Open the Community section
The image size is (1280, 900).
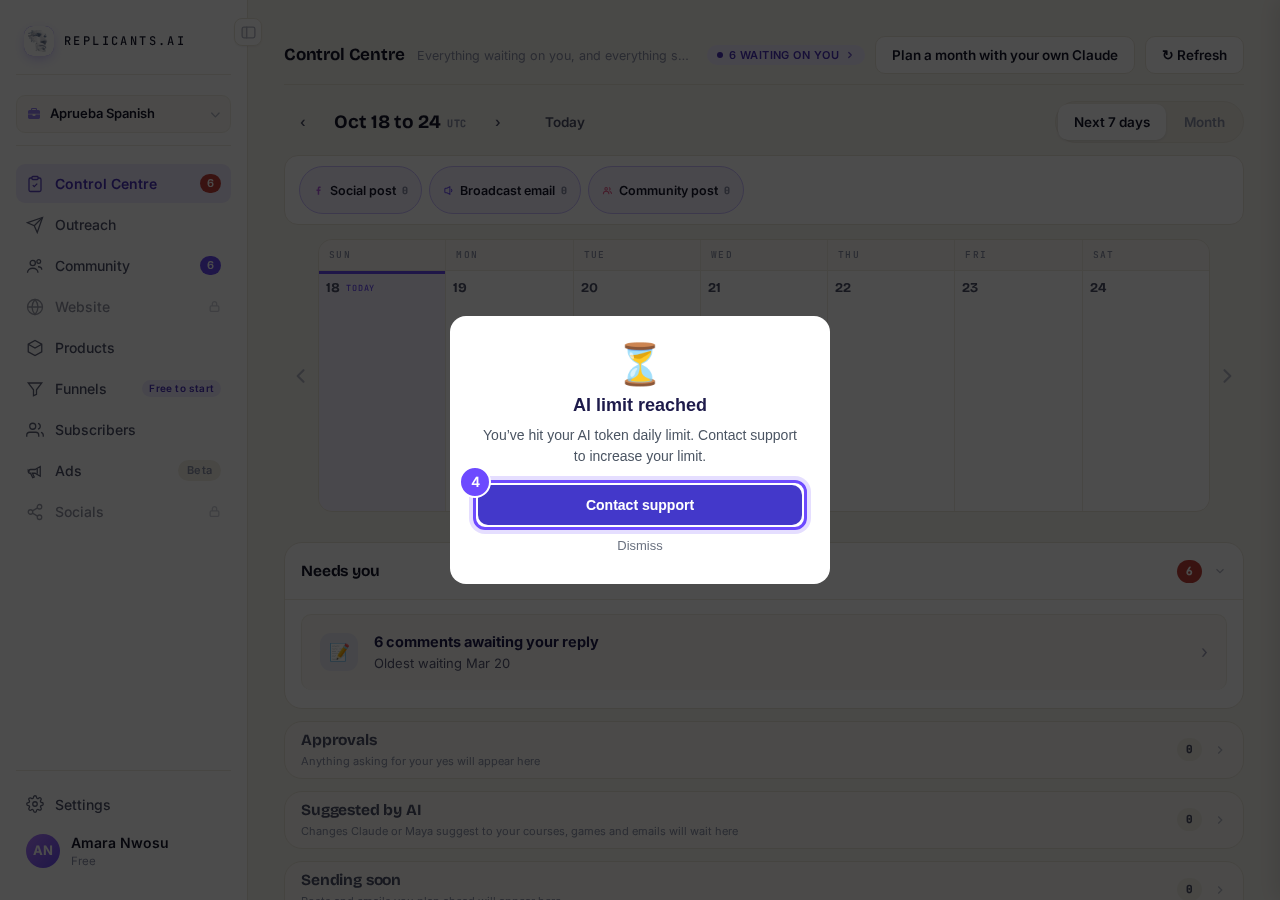123,266
